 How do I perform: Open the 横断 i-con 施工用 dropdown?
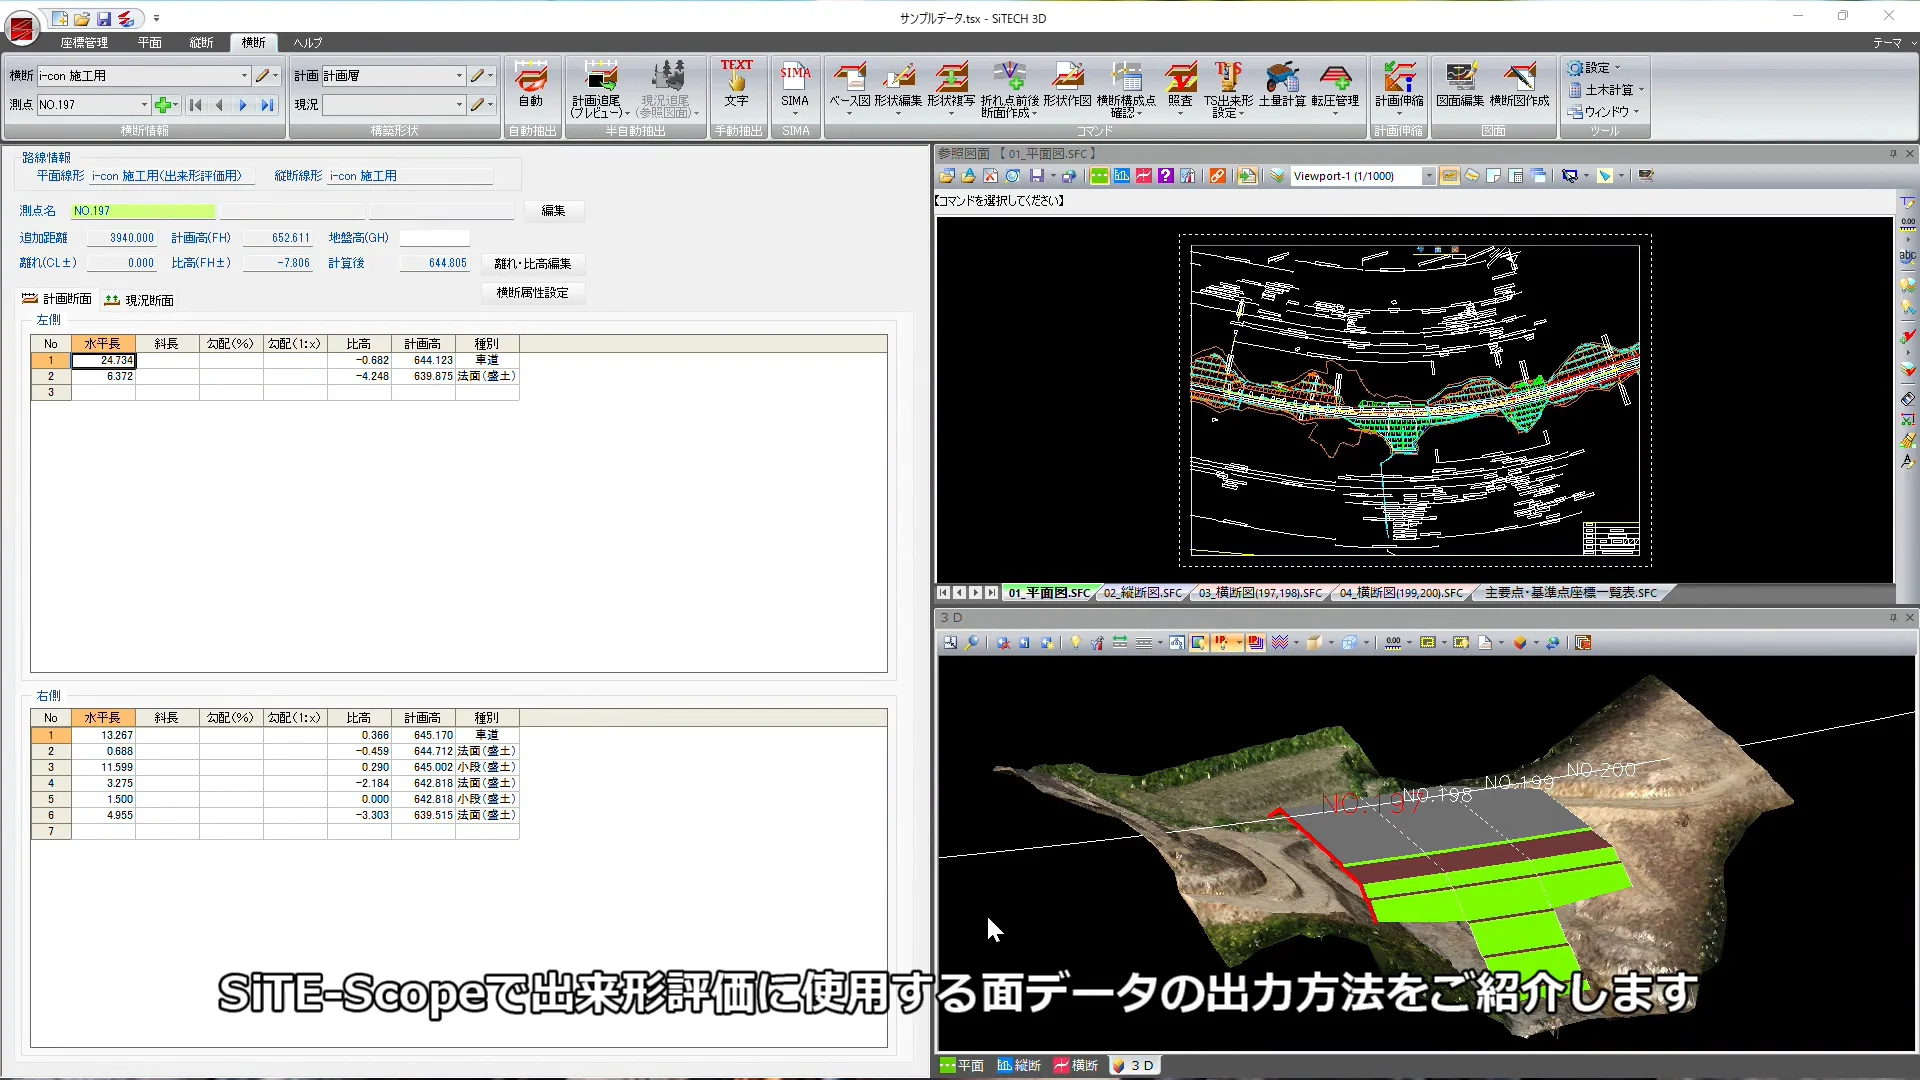[x=244, y=76]
